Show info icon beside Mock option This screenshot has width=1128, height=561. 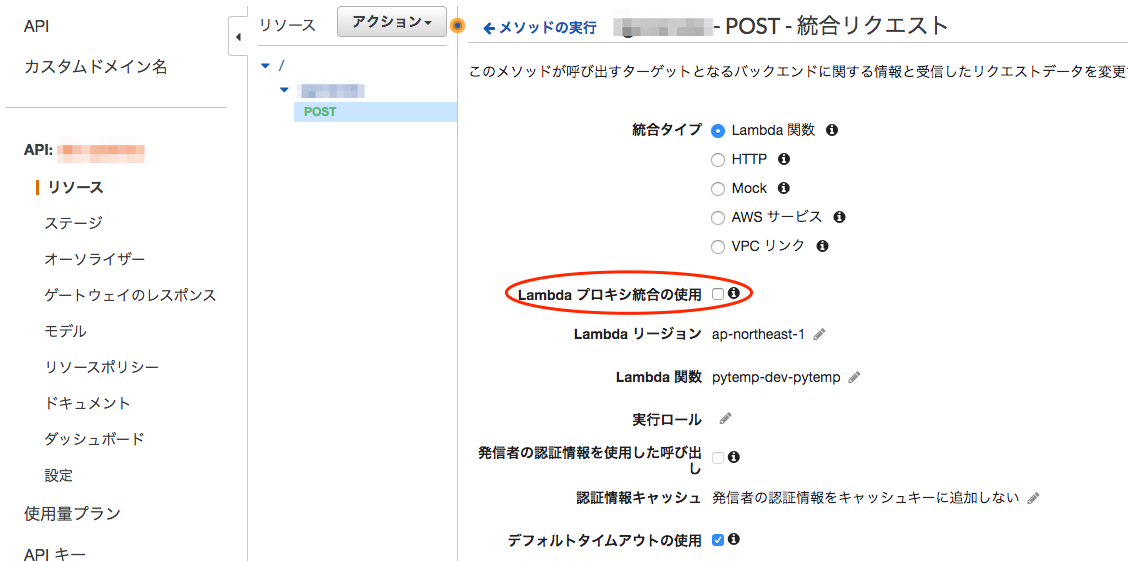[784, 188]
